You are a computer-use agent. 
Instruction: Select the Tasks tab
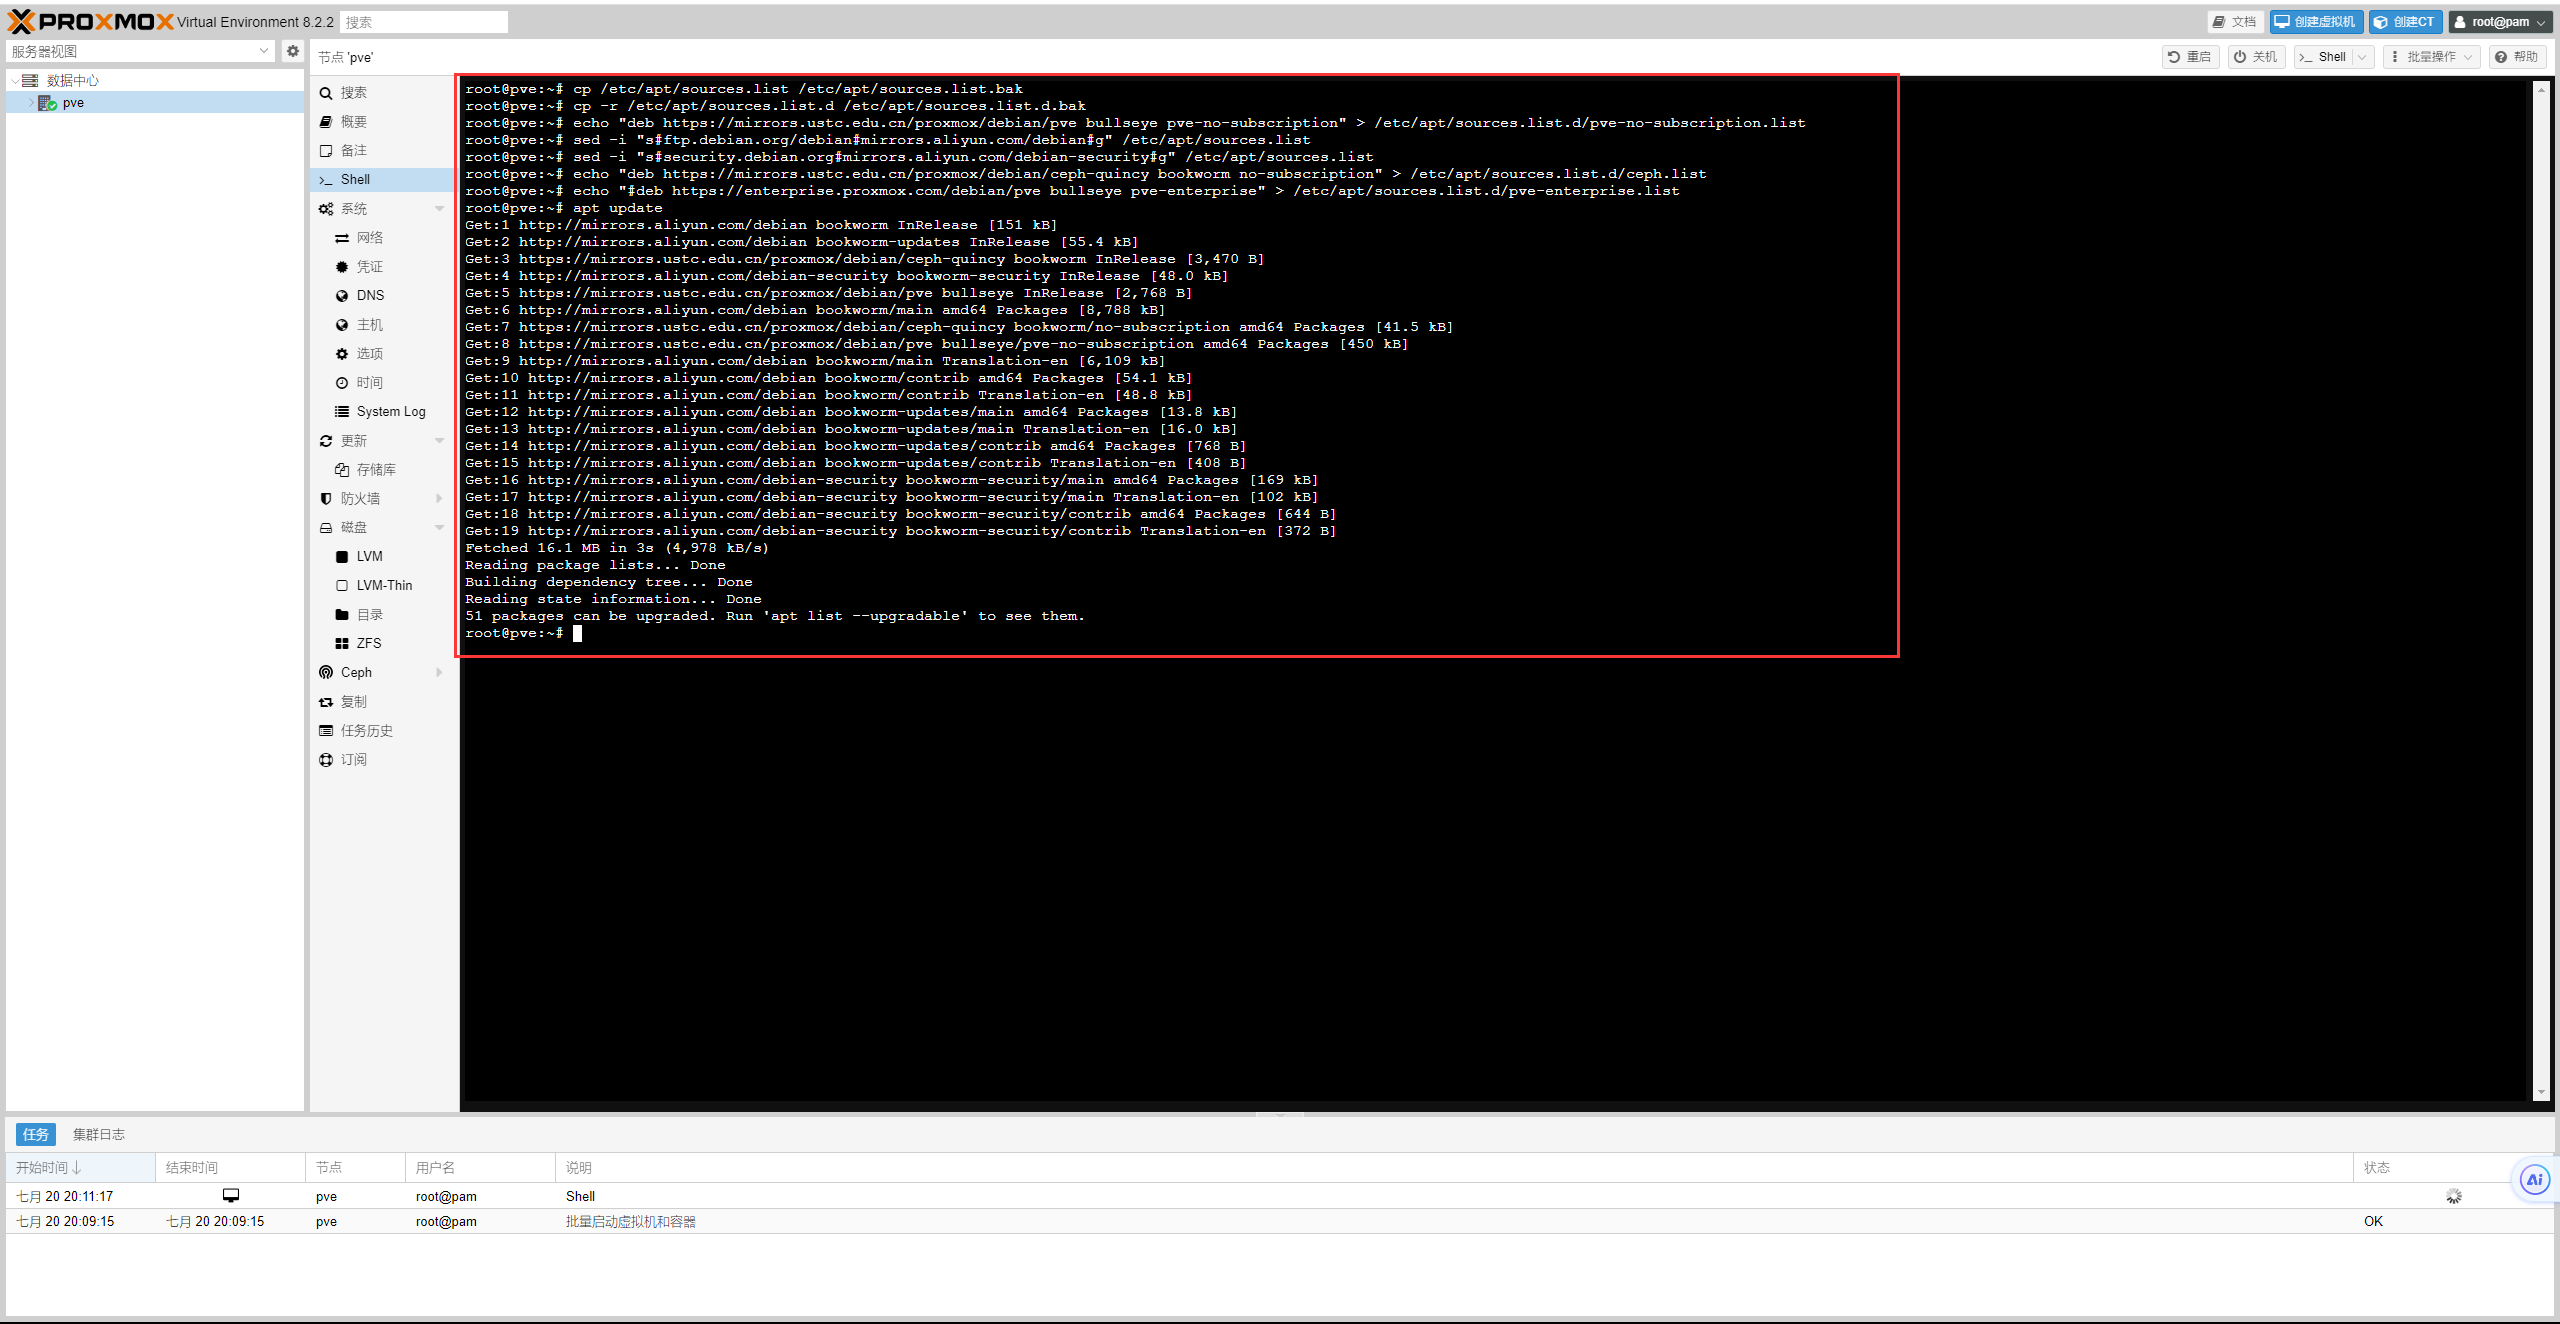(35, 1134)
